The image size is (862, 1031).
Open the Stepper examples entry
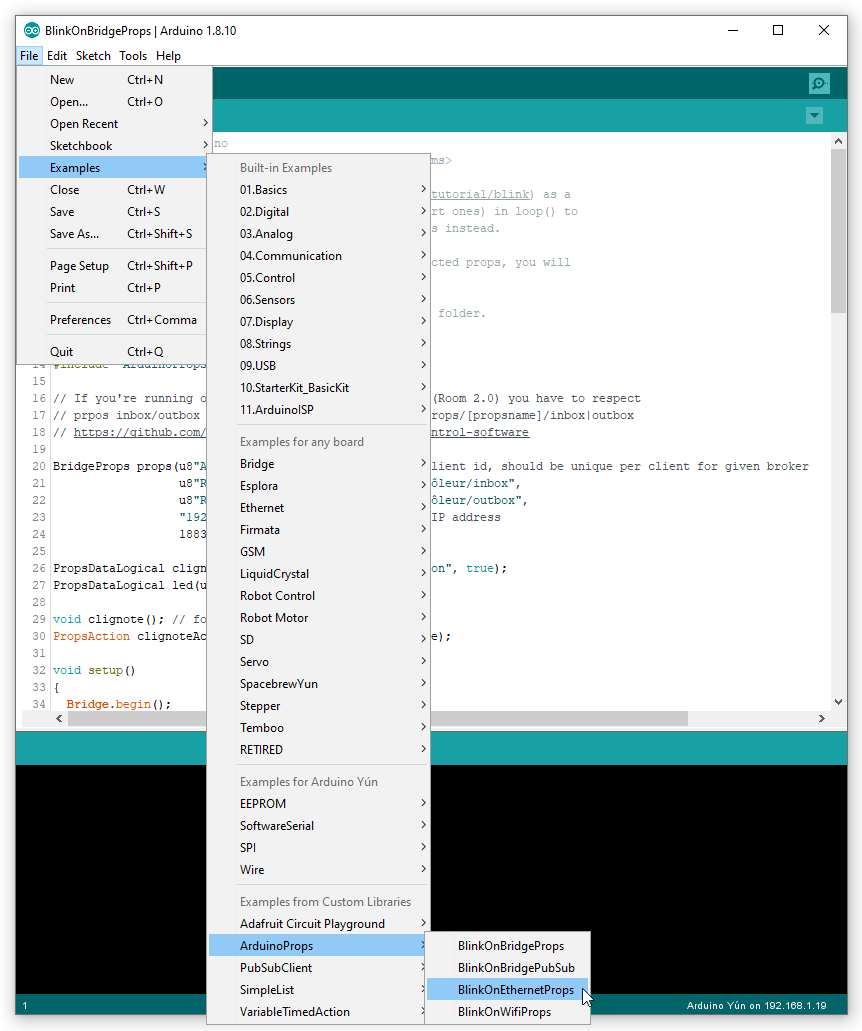[x=319, y=706]
